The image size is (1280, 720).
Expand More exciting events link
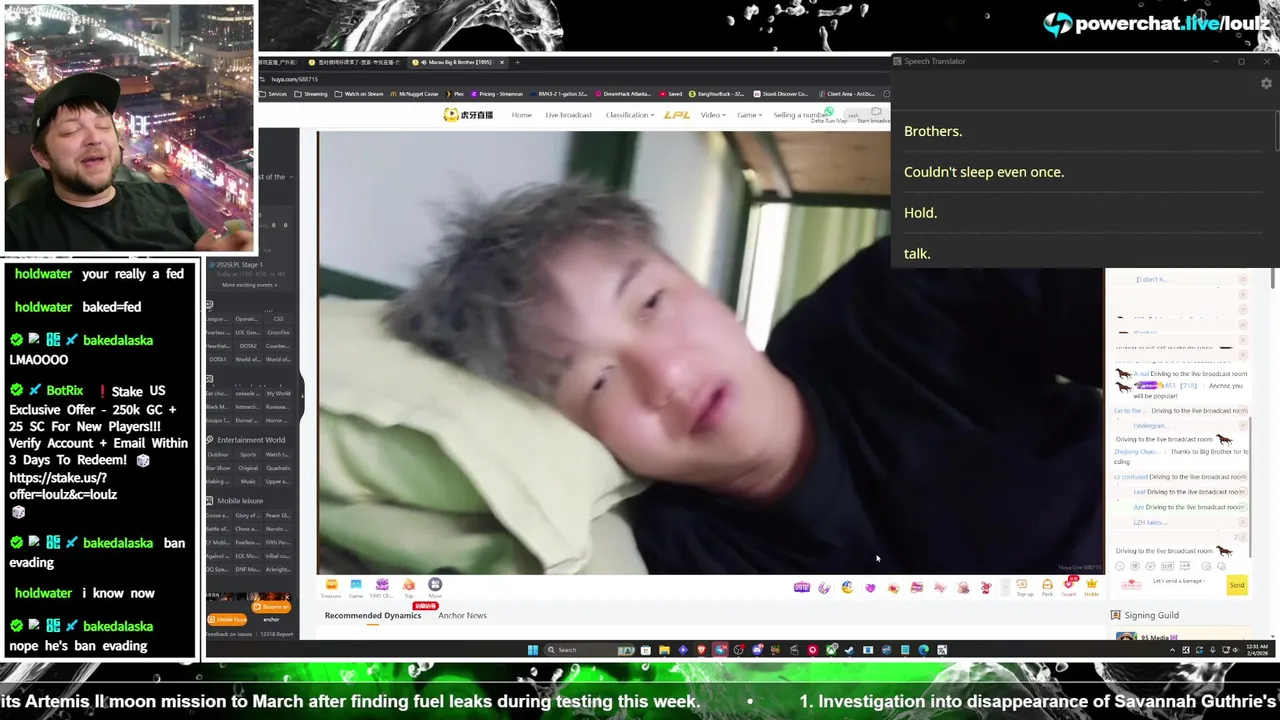[x=249, y=285]
